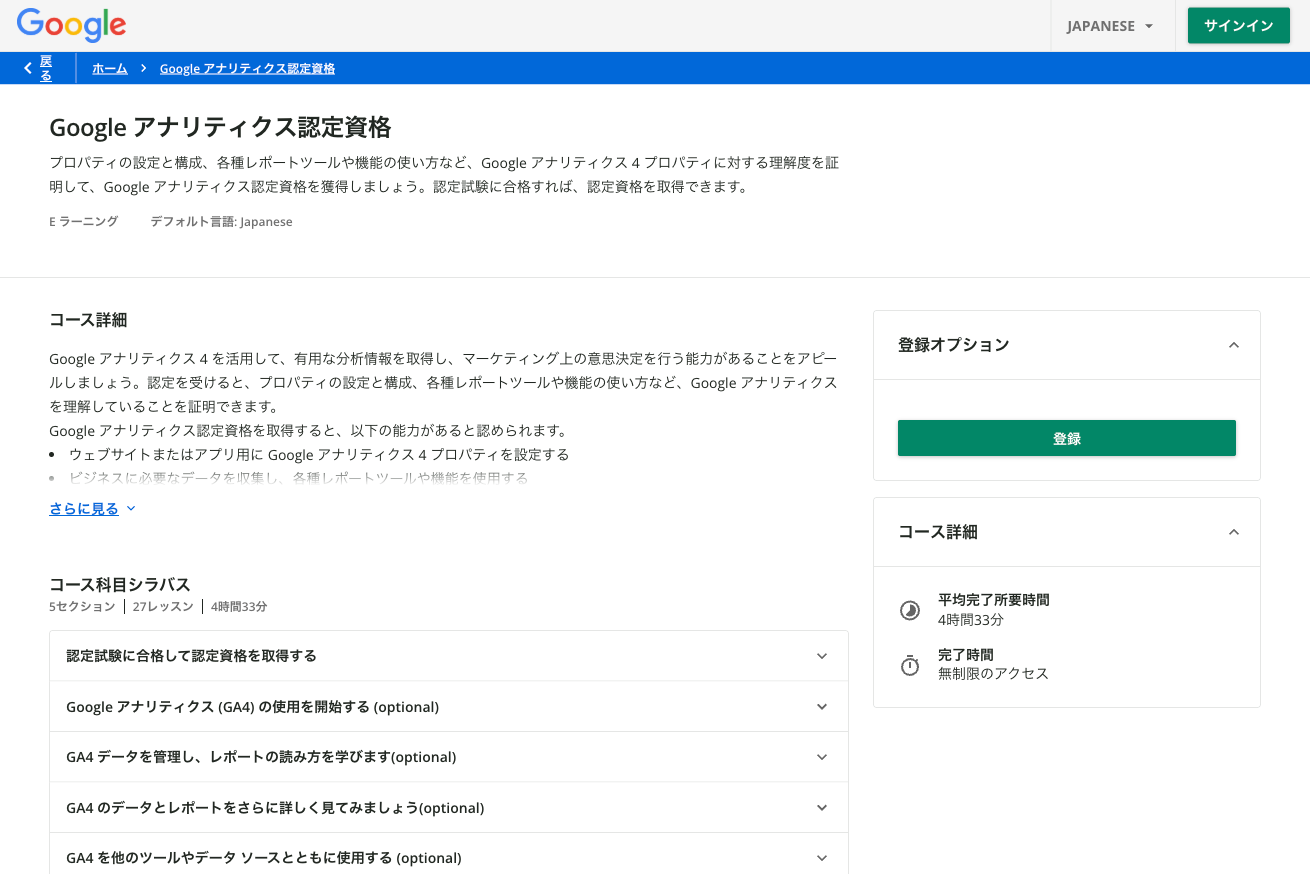1310x874 pixels.
Task: Click the 完了時間 stopwatch icon
Action: tap(909, 665)
